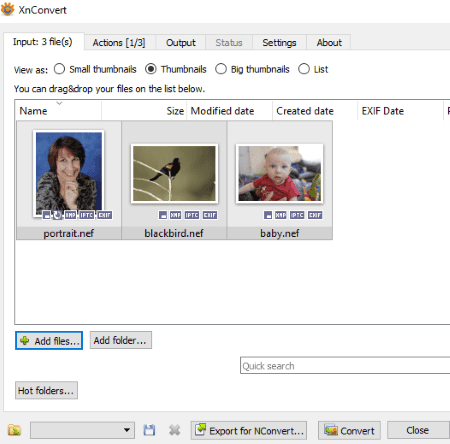This screenshot has height=444, width=450.
Task: Open the Output tab
Action: 181,43
